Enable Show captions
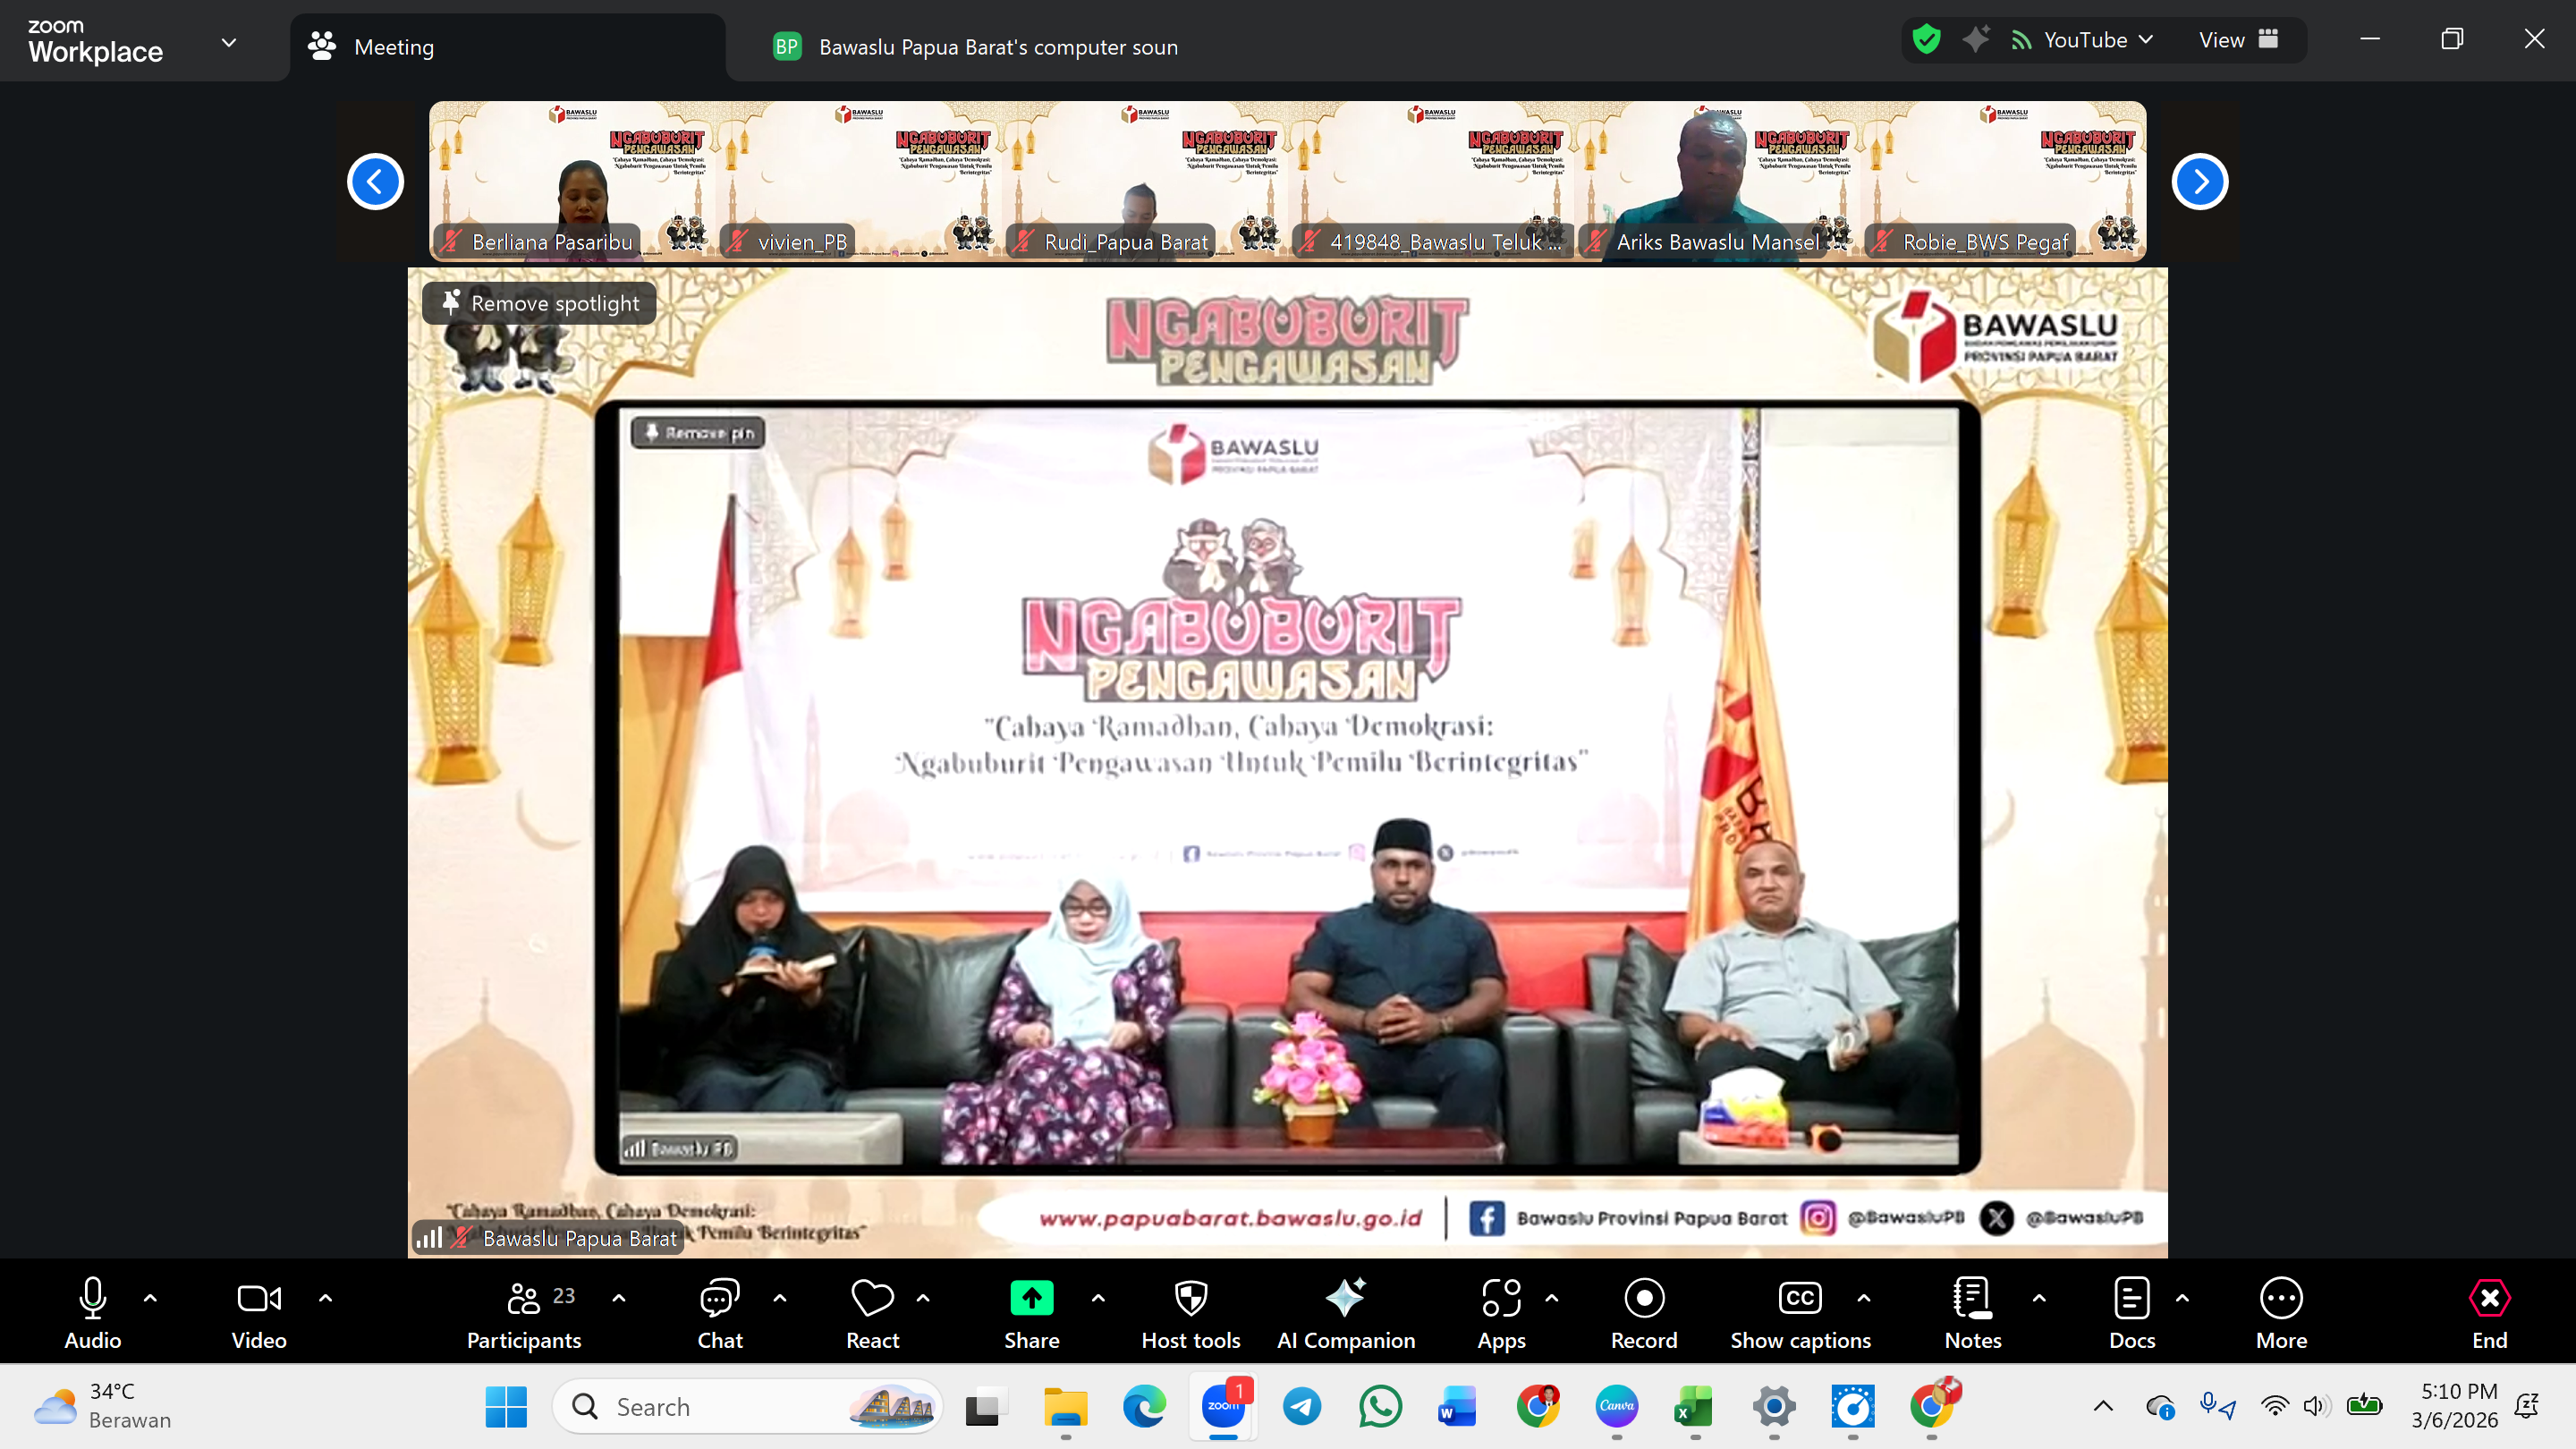Screen dimensions: 2576x1449 click(1799, 1310)
